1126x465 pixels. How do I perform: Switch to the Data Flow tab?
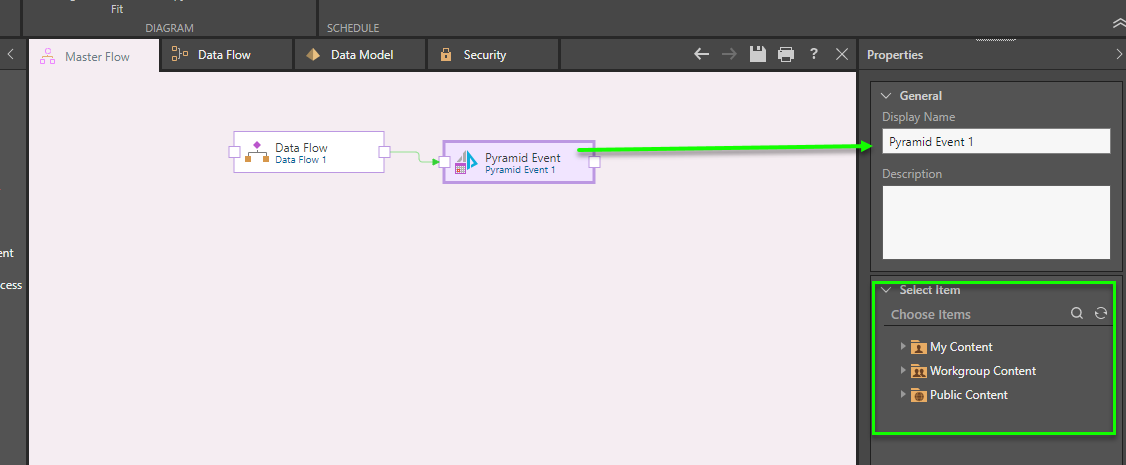tap(224, 55)
